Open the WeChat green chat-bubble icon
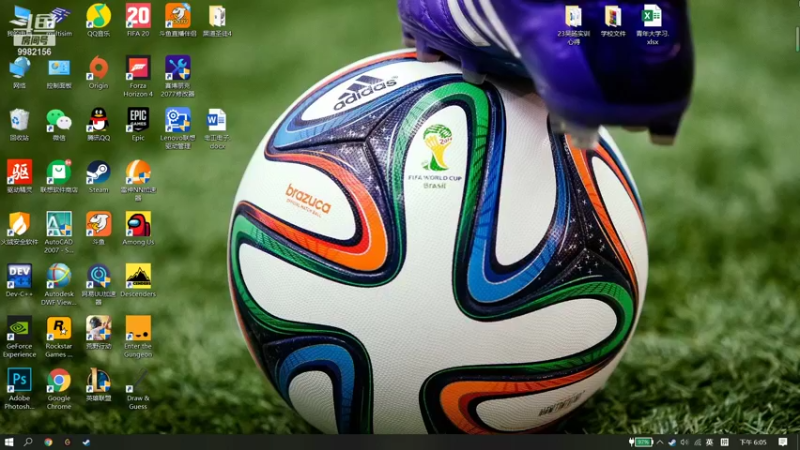Image resolution: width=800 pixels, height=450 pixels. (59, 124)
